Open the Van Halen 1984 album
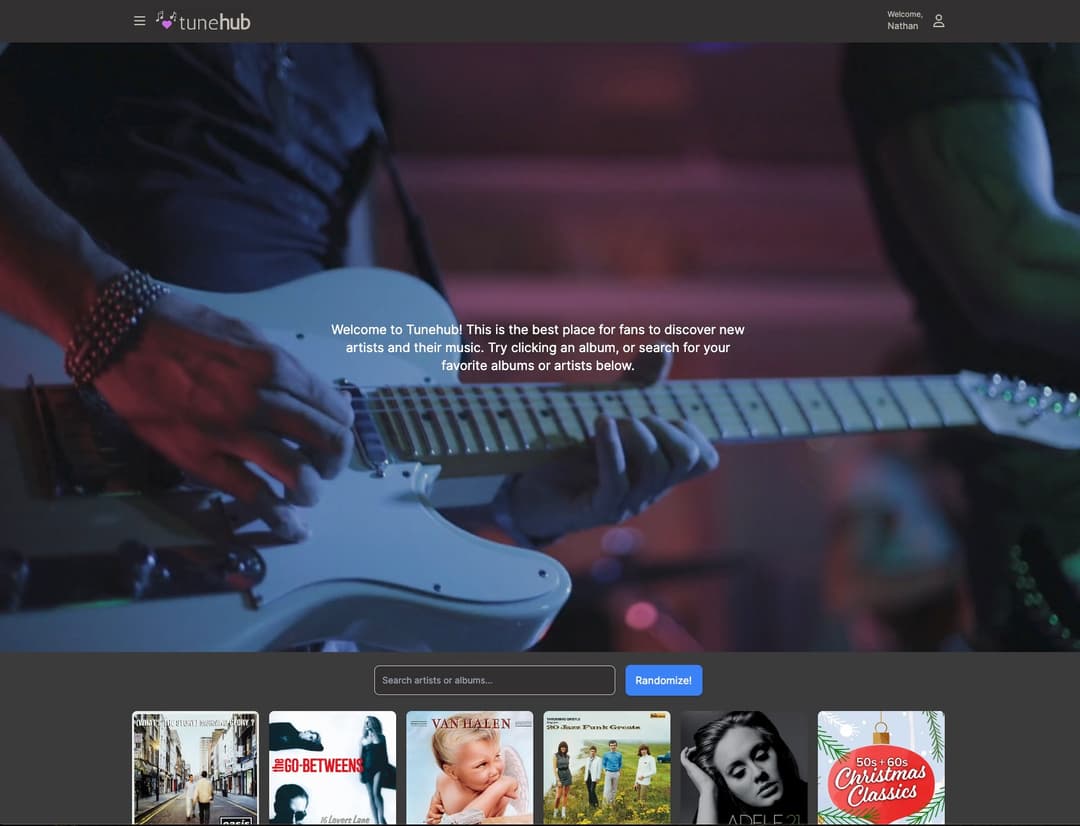The image size is (1080, 826). tap(469, 768)
